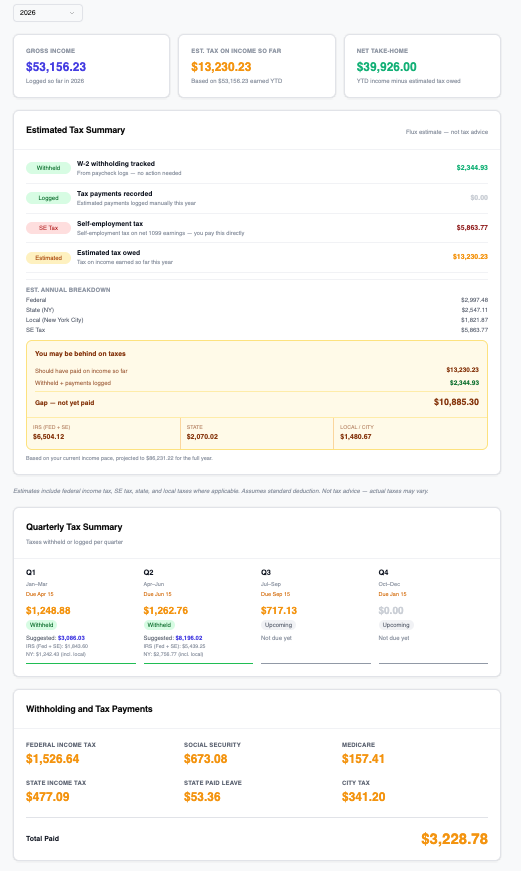Select the Self-employment tax row
The image size is (521, 871).
pyautogui.click(x=257, y=228)
